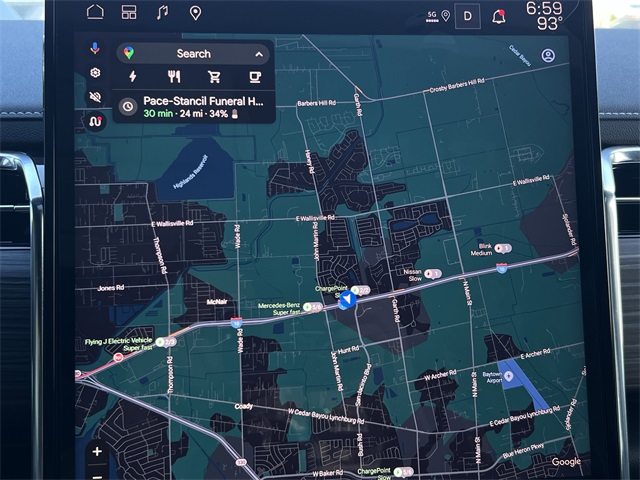
Task: Switch to the navigation pin tab
Action: click(x=195, y=13)
